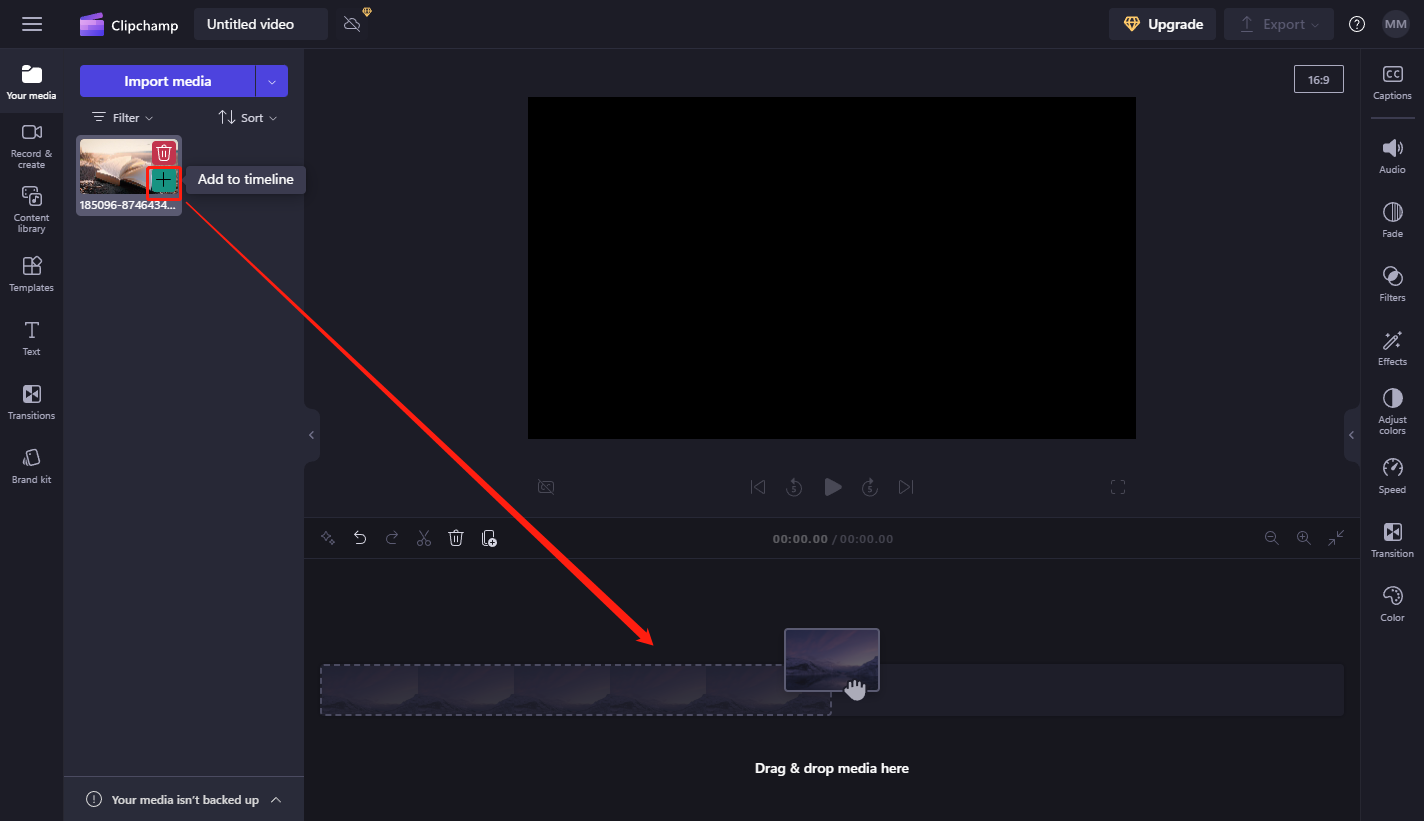The width and height of the screenshot is (1424, 821).
Task: Open the Color panel
Action: click(x=1392, y=604)
